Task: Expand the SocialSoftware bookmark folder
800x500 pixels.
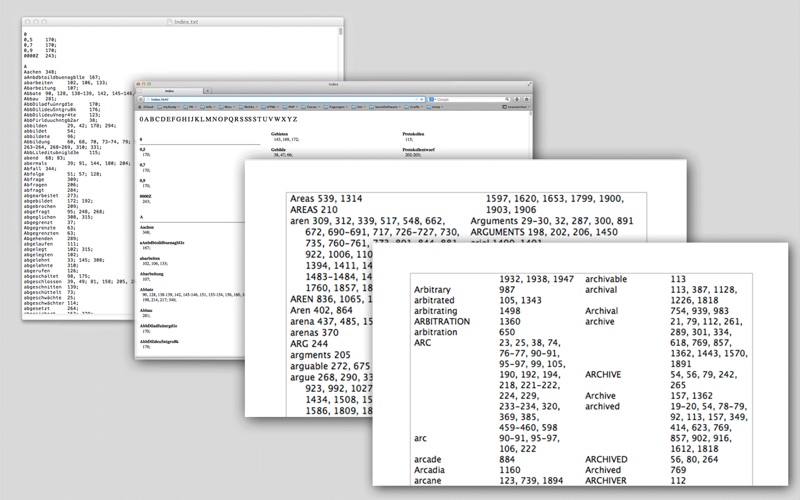Action: point(386,107)
